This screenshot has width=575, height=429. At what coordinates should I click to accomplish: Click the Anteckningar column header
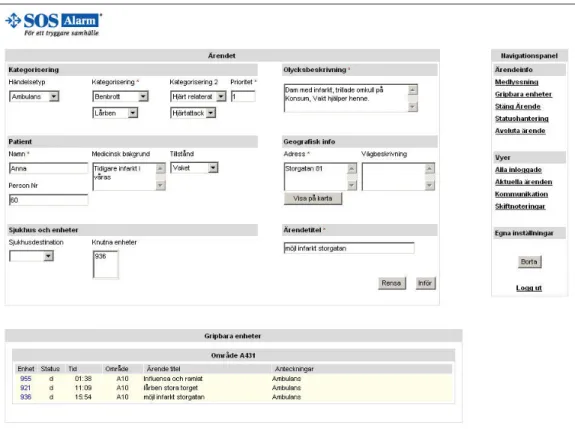click(294, 368)
